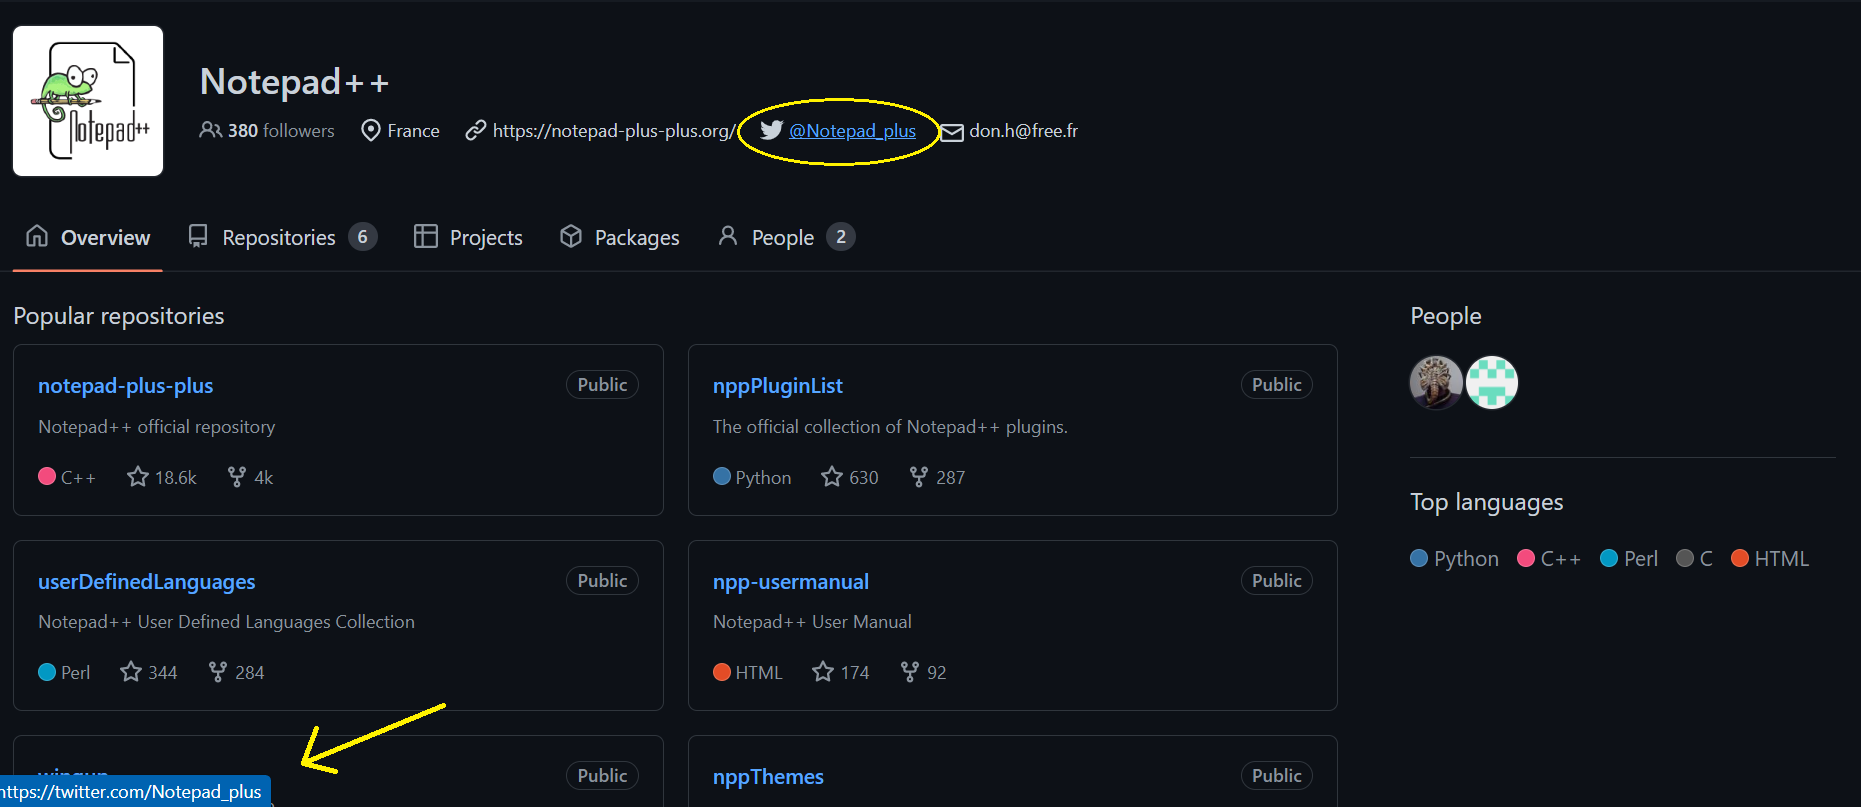The height and width of the screenshot is (807, 1861).
Task: Click the Packages cube icon
Action: coord(571,236)
